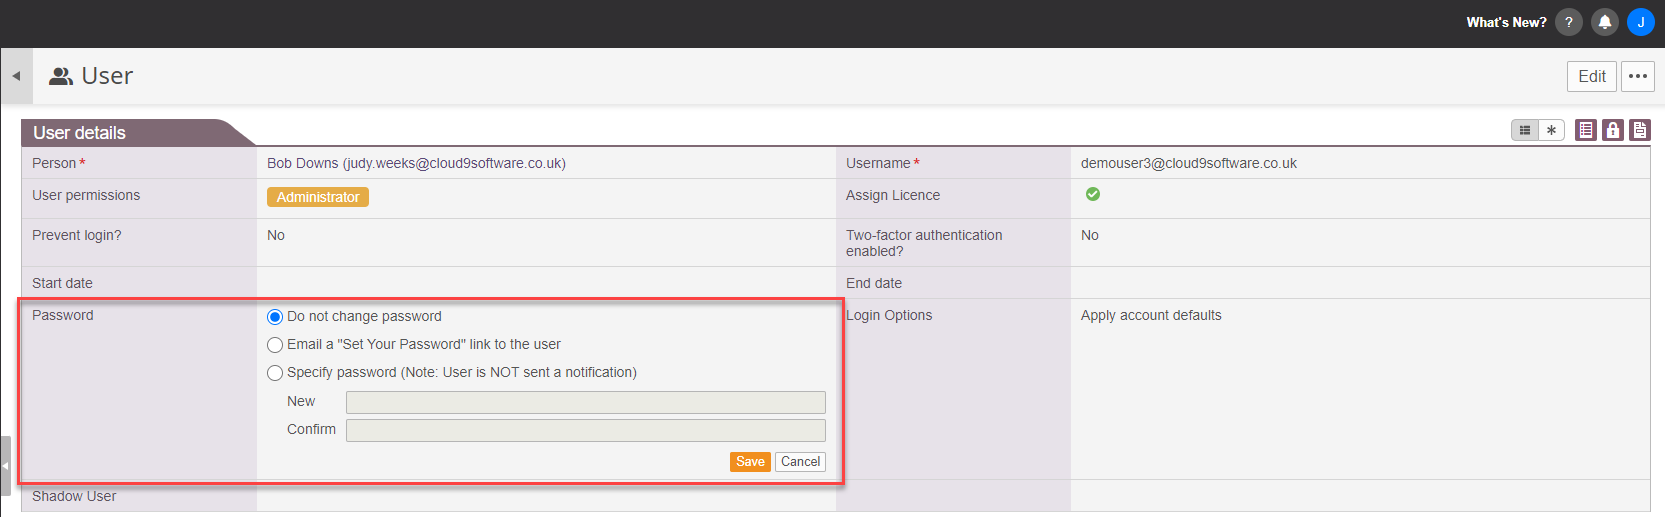Click the User permissions label
The image size is (1665, 517).
coord(86,195)
